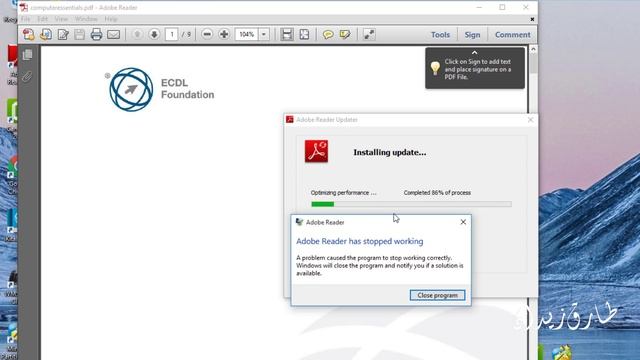Close the document with small X
This screenshot has height=360, width=640.
[532, 19]
